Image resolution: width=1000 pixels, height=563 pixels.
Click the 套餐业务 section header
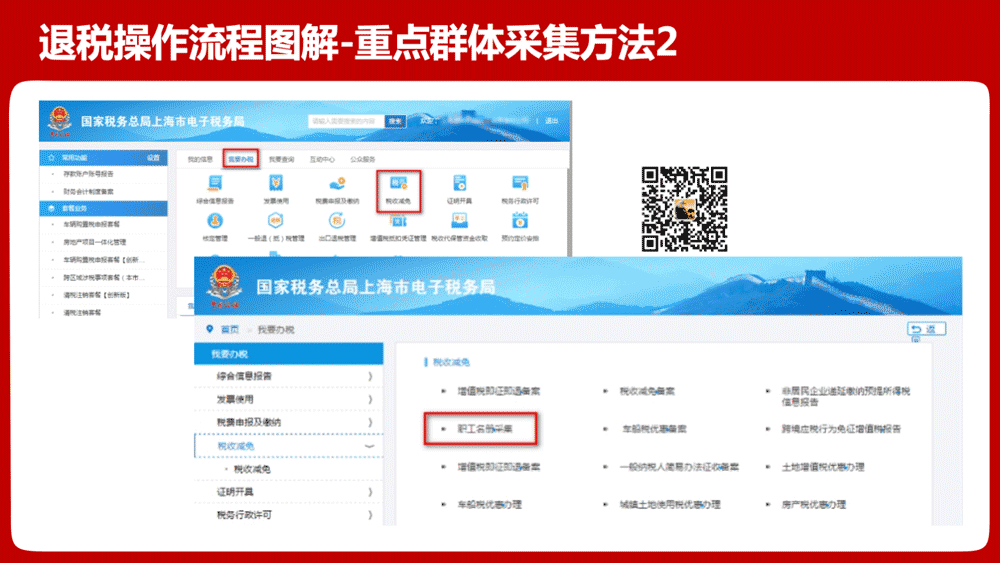tap(103, 208)
